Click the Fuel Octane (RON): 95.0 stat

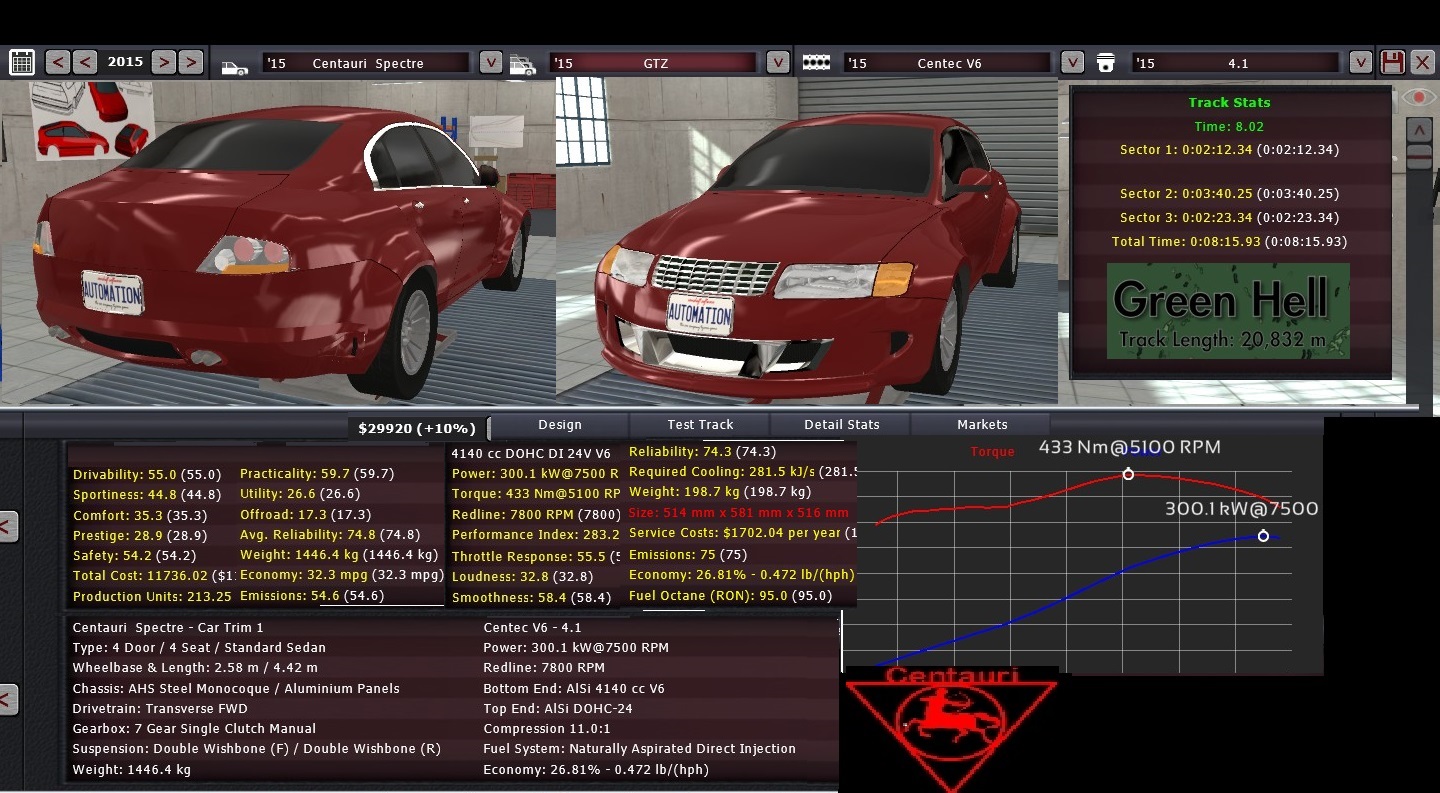tap(730, 596)
